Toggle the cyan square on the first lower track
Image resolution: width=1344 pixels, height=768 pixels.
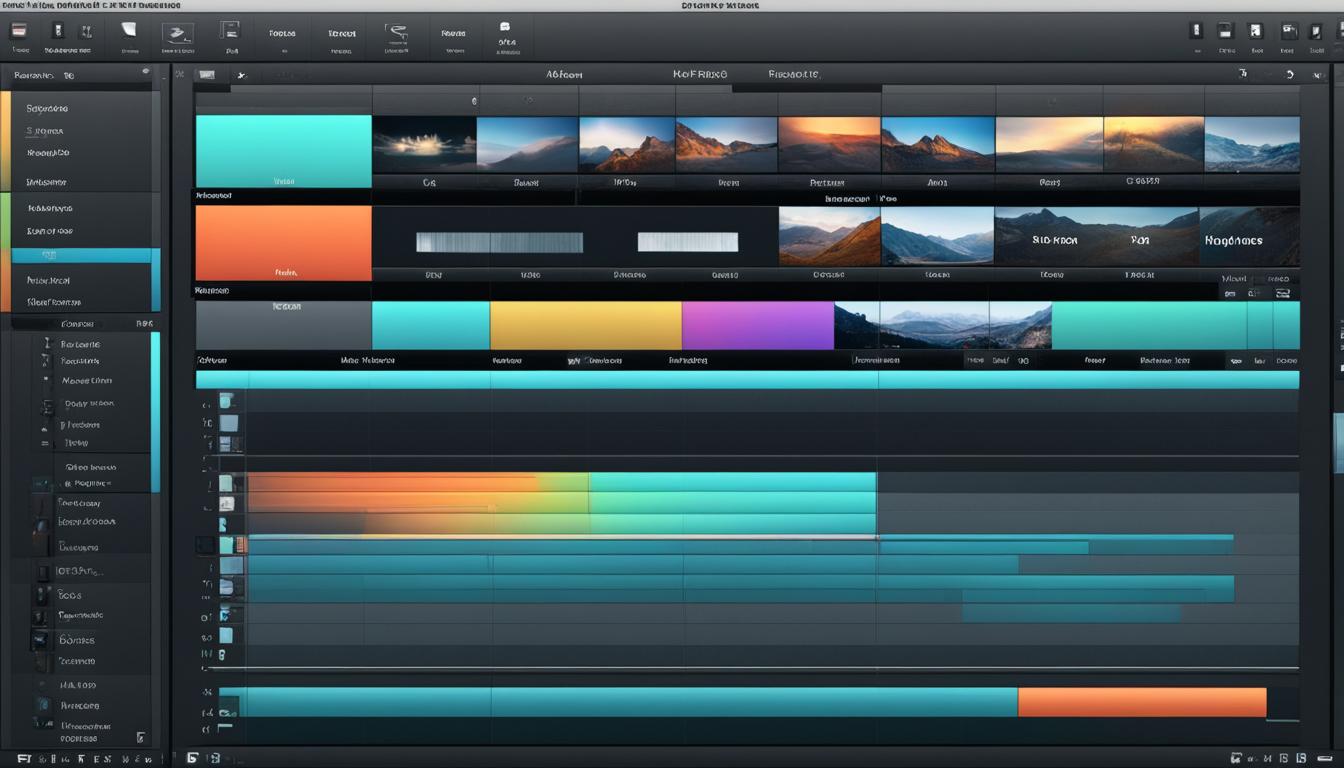tap(228, 401)
